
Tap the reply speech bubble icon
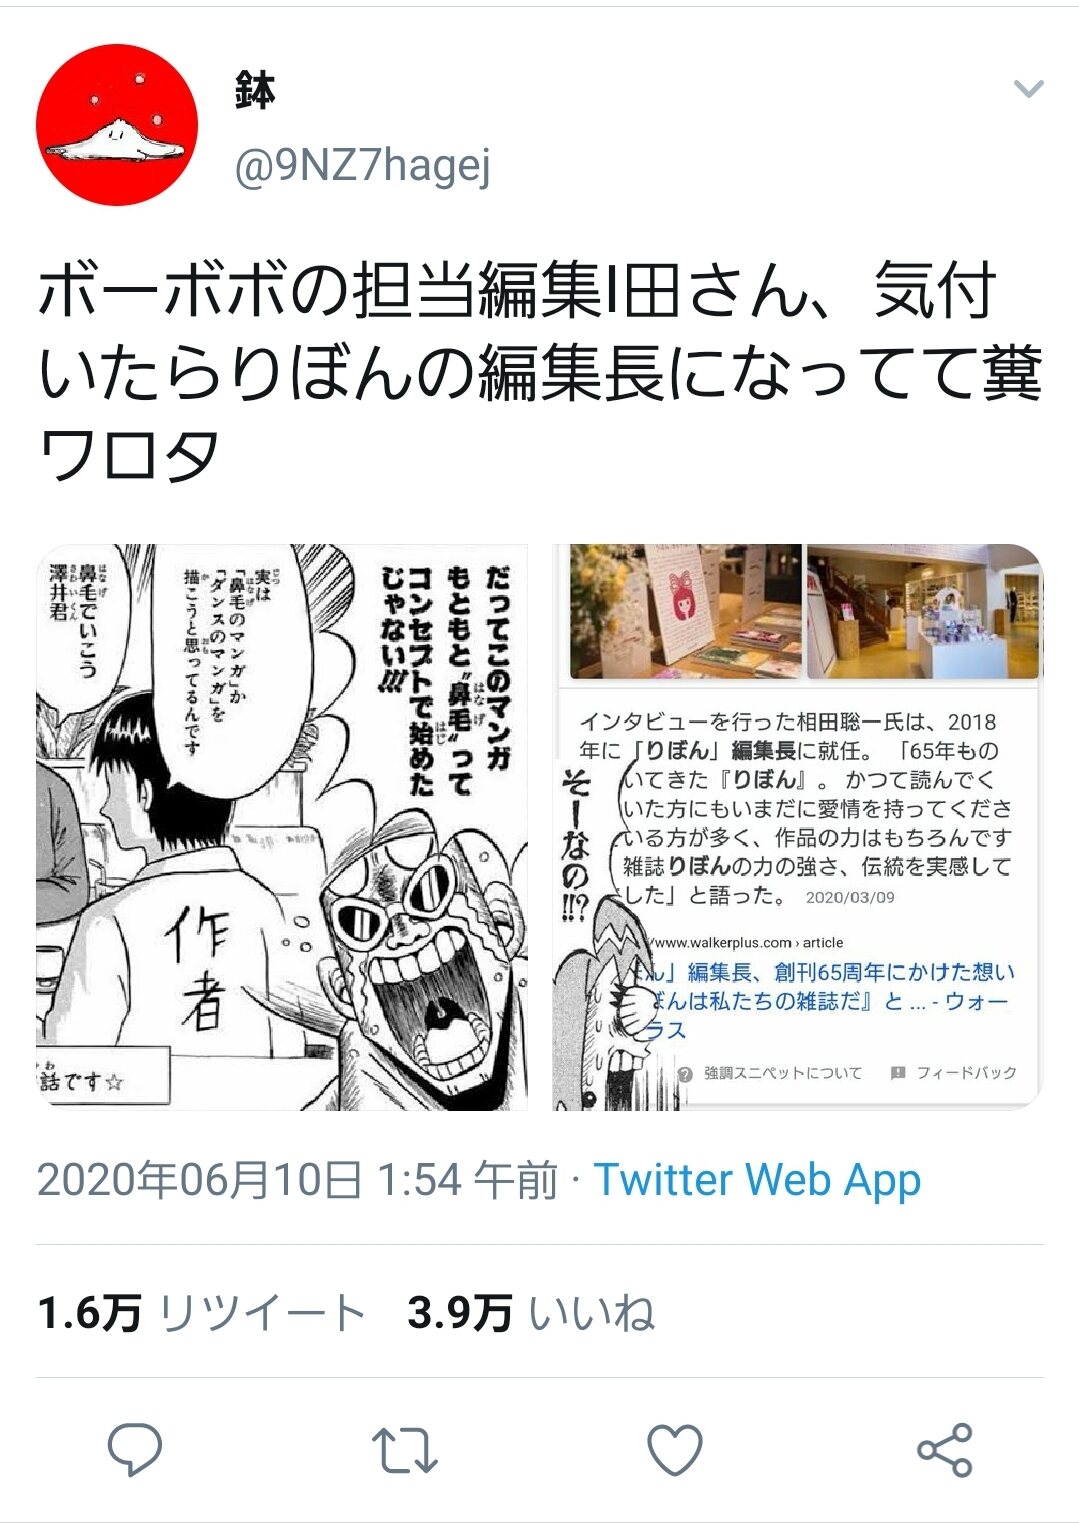pyautogui.click(x=135, y=1449)
